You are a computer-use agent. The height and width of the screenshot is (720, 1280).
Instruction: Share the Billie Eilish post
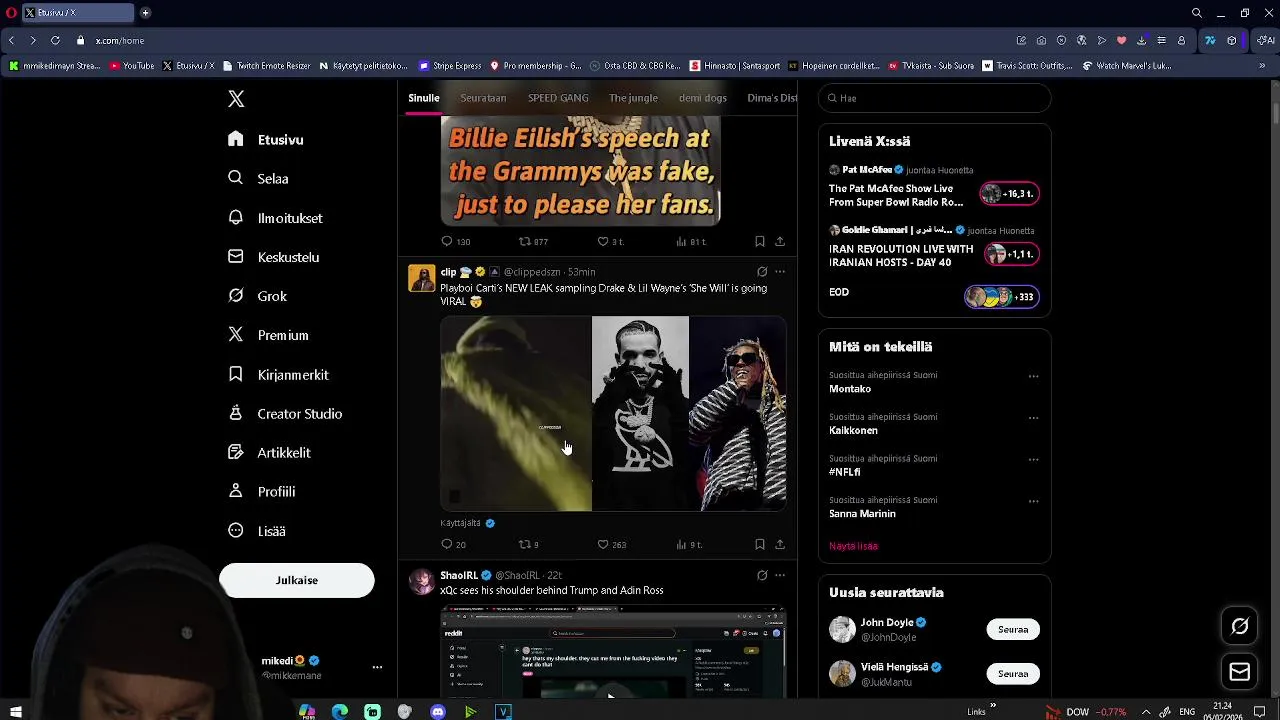[780, 241]
